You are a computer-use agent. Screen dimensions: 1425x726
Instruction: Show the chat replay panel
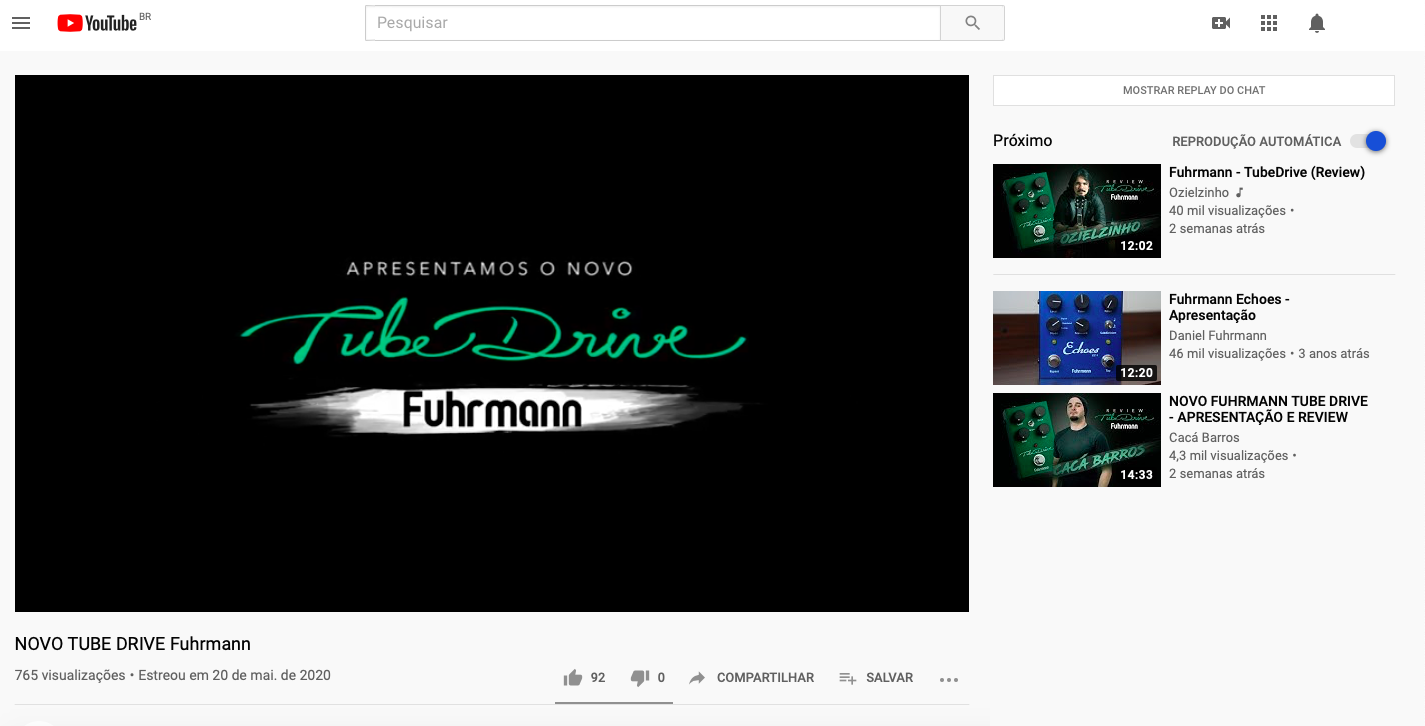pyautogui.click(x=1193, y=90)
